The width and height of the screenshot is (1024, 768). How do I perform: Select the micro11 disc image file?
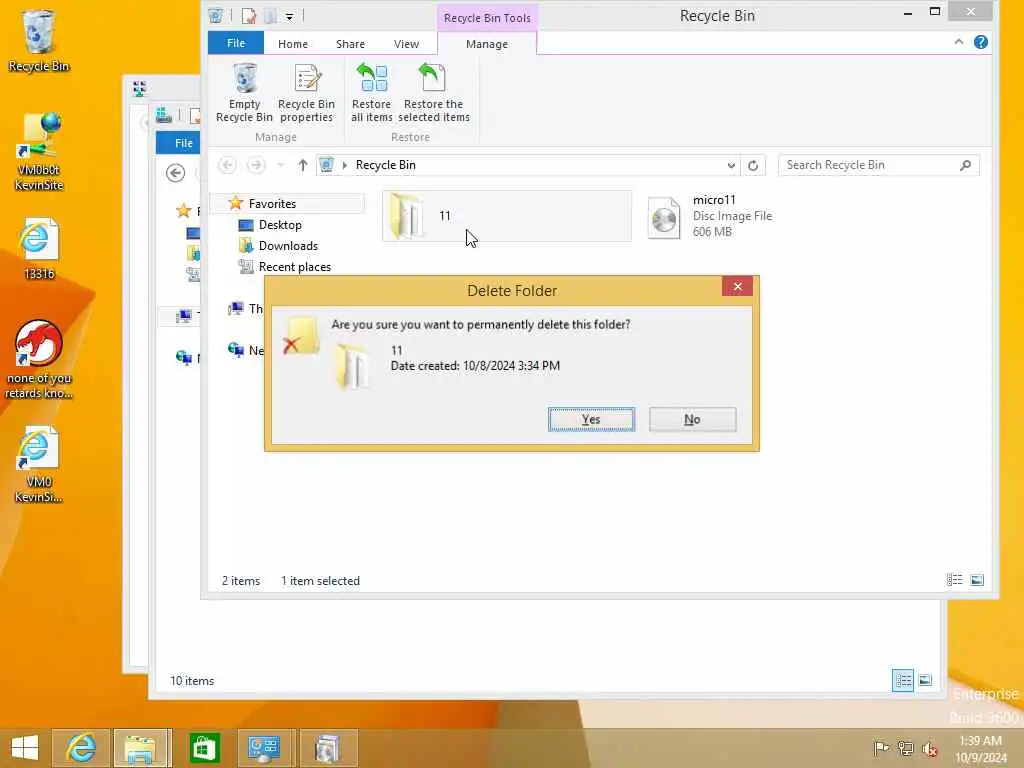(712, 216)
